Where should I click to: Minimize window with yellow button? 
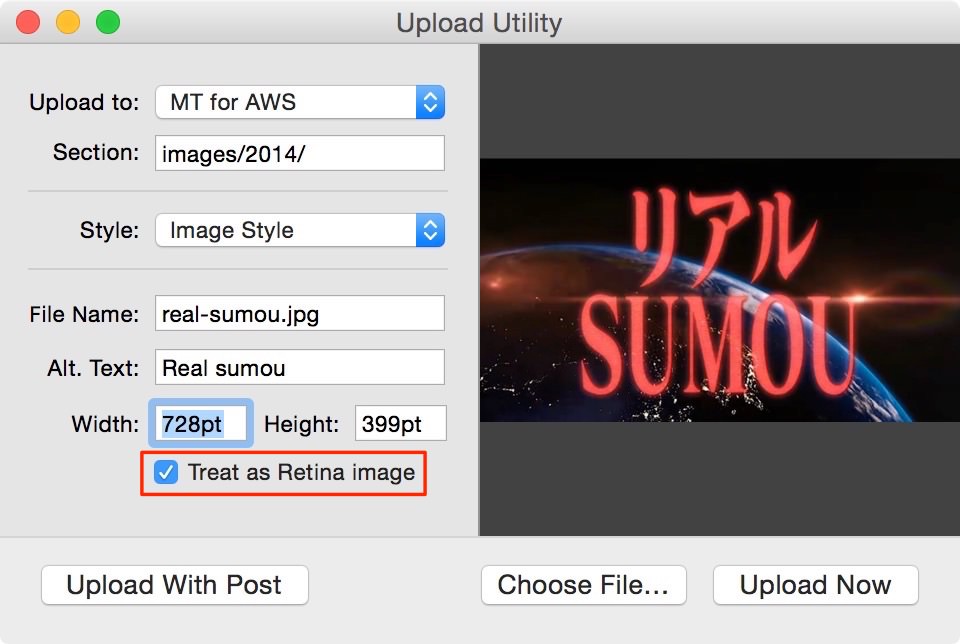tap(68, 22)
